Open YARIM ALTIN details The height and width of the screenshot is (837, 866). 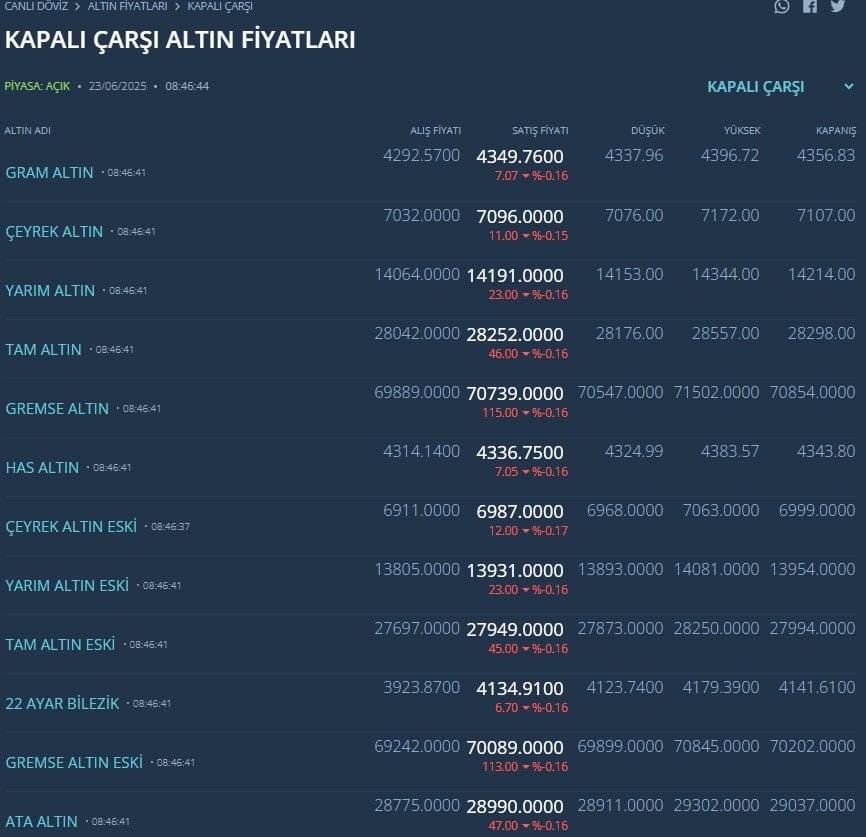click(x=50, y=291)
